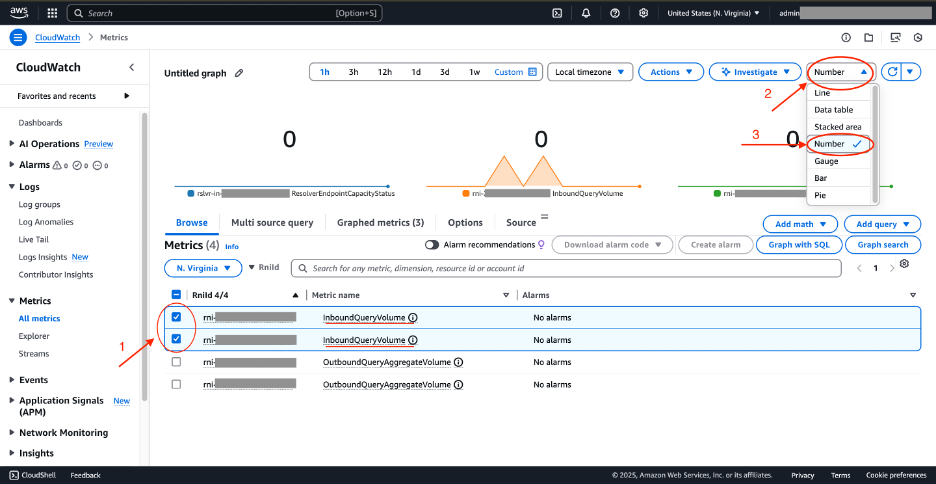Select Data table from the graph type list
Viewport: 936px width, 484px height.
(839, 110)
